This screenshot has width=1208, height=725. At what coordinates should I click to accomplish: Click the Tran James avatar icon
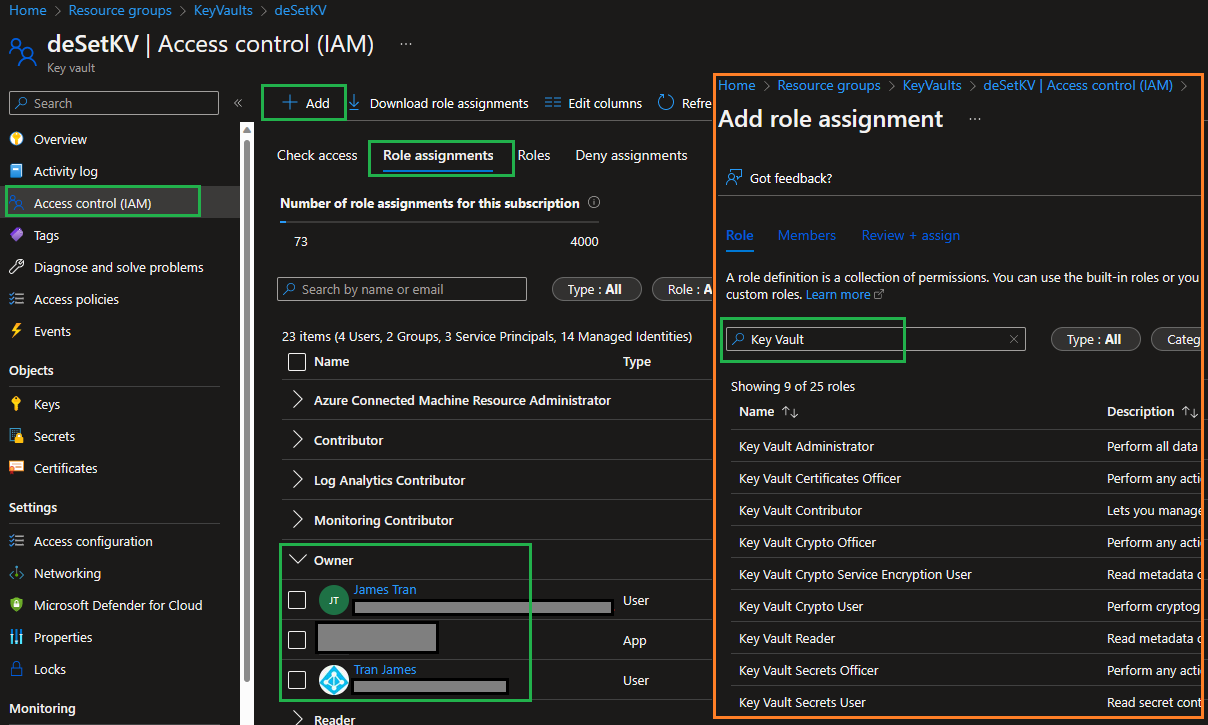[x=334, y=680]
